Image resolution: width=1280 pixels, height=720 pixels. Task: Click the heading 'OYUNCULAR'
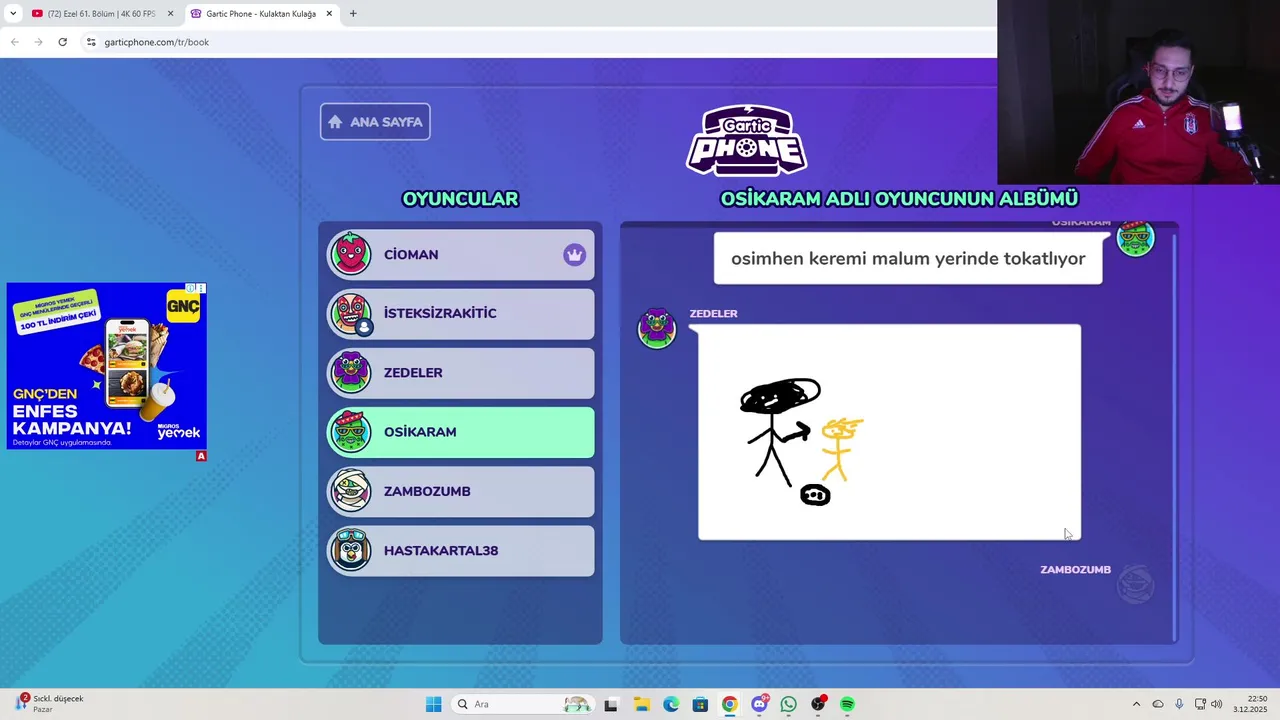coord(460,199)
